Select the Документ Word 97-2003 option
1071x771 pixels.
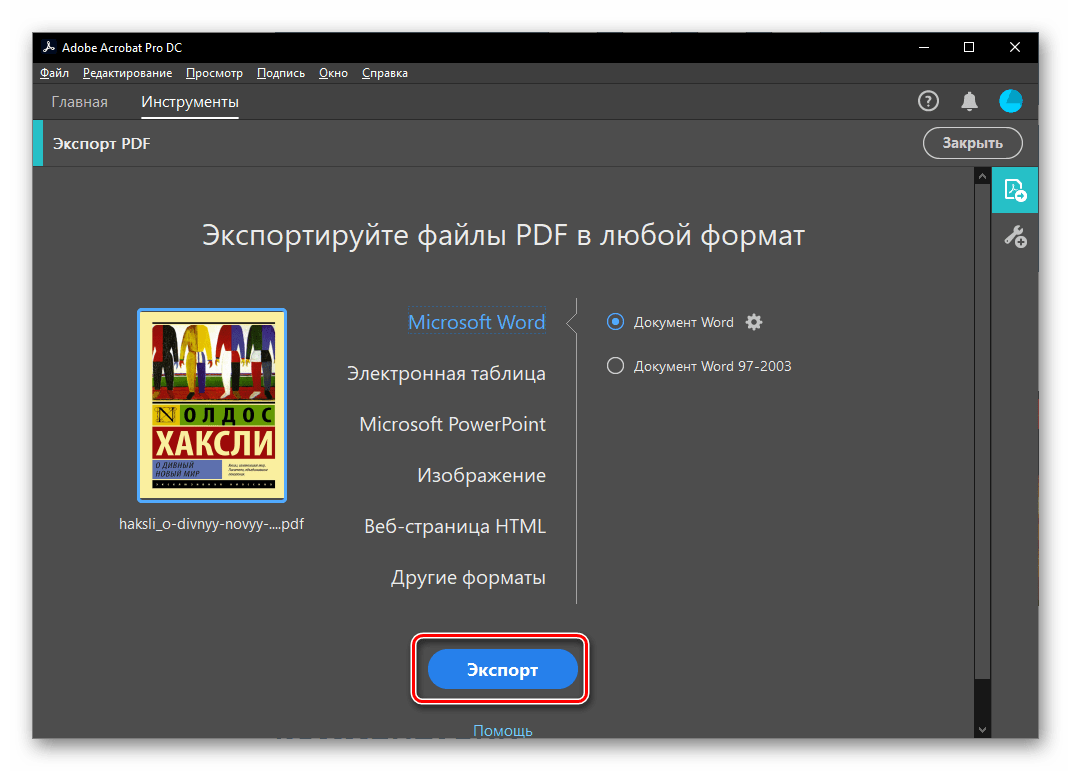[x=615, y=366]
